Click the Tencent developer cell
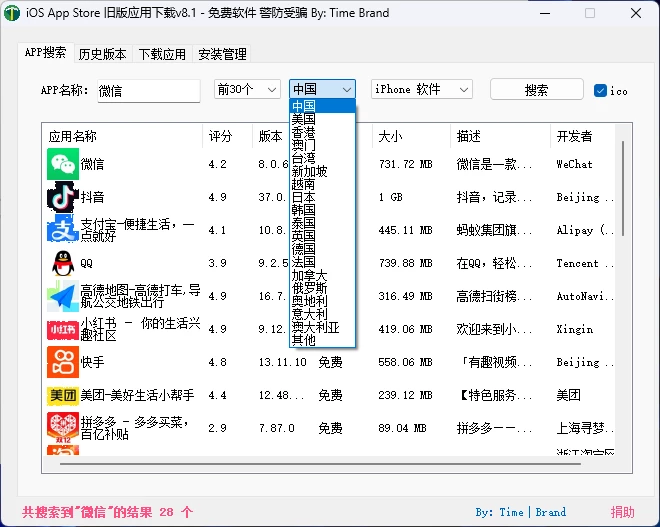Image resolution: width=660 pixels, height=527 pixels. pos(585,263)
